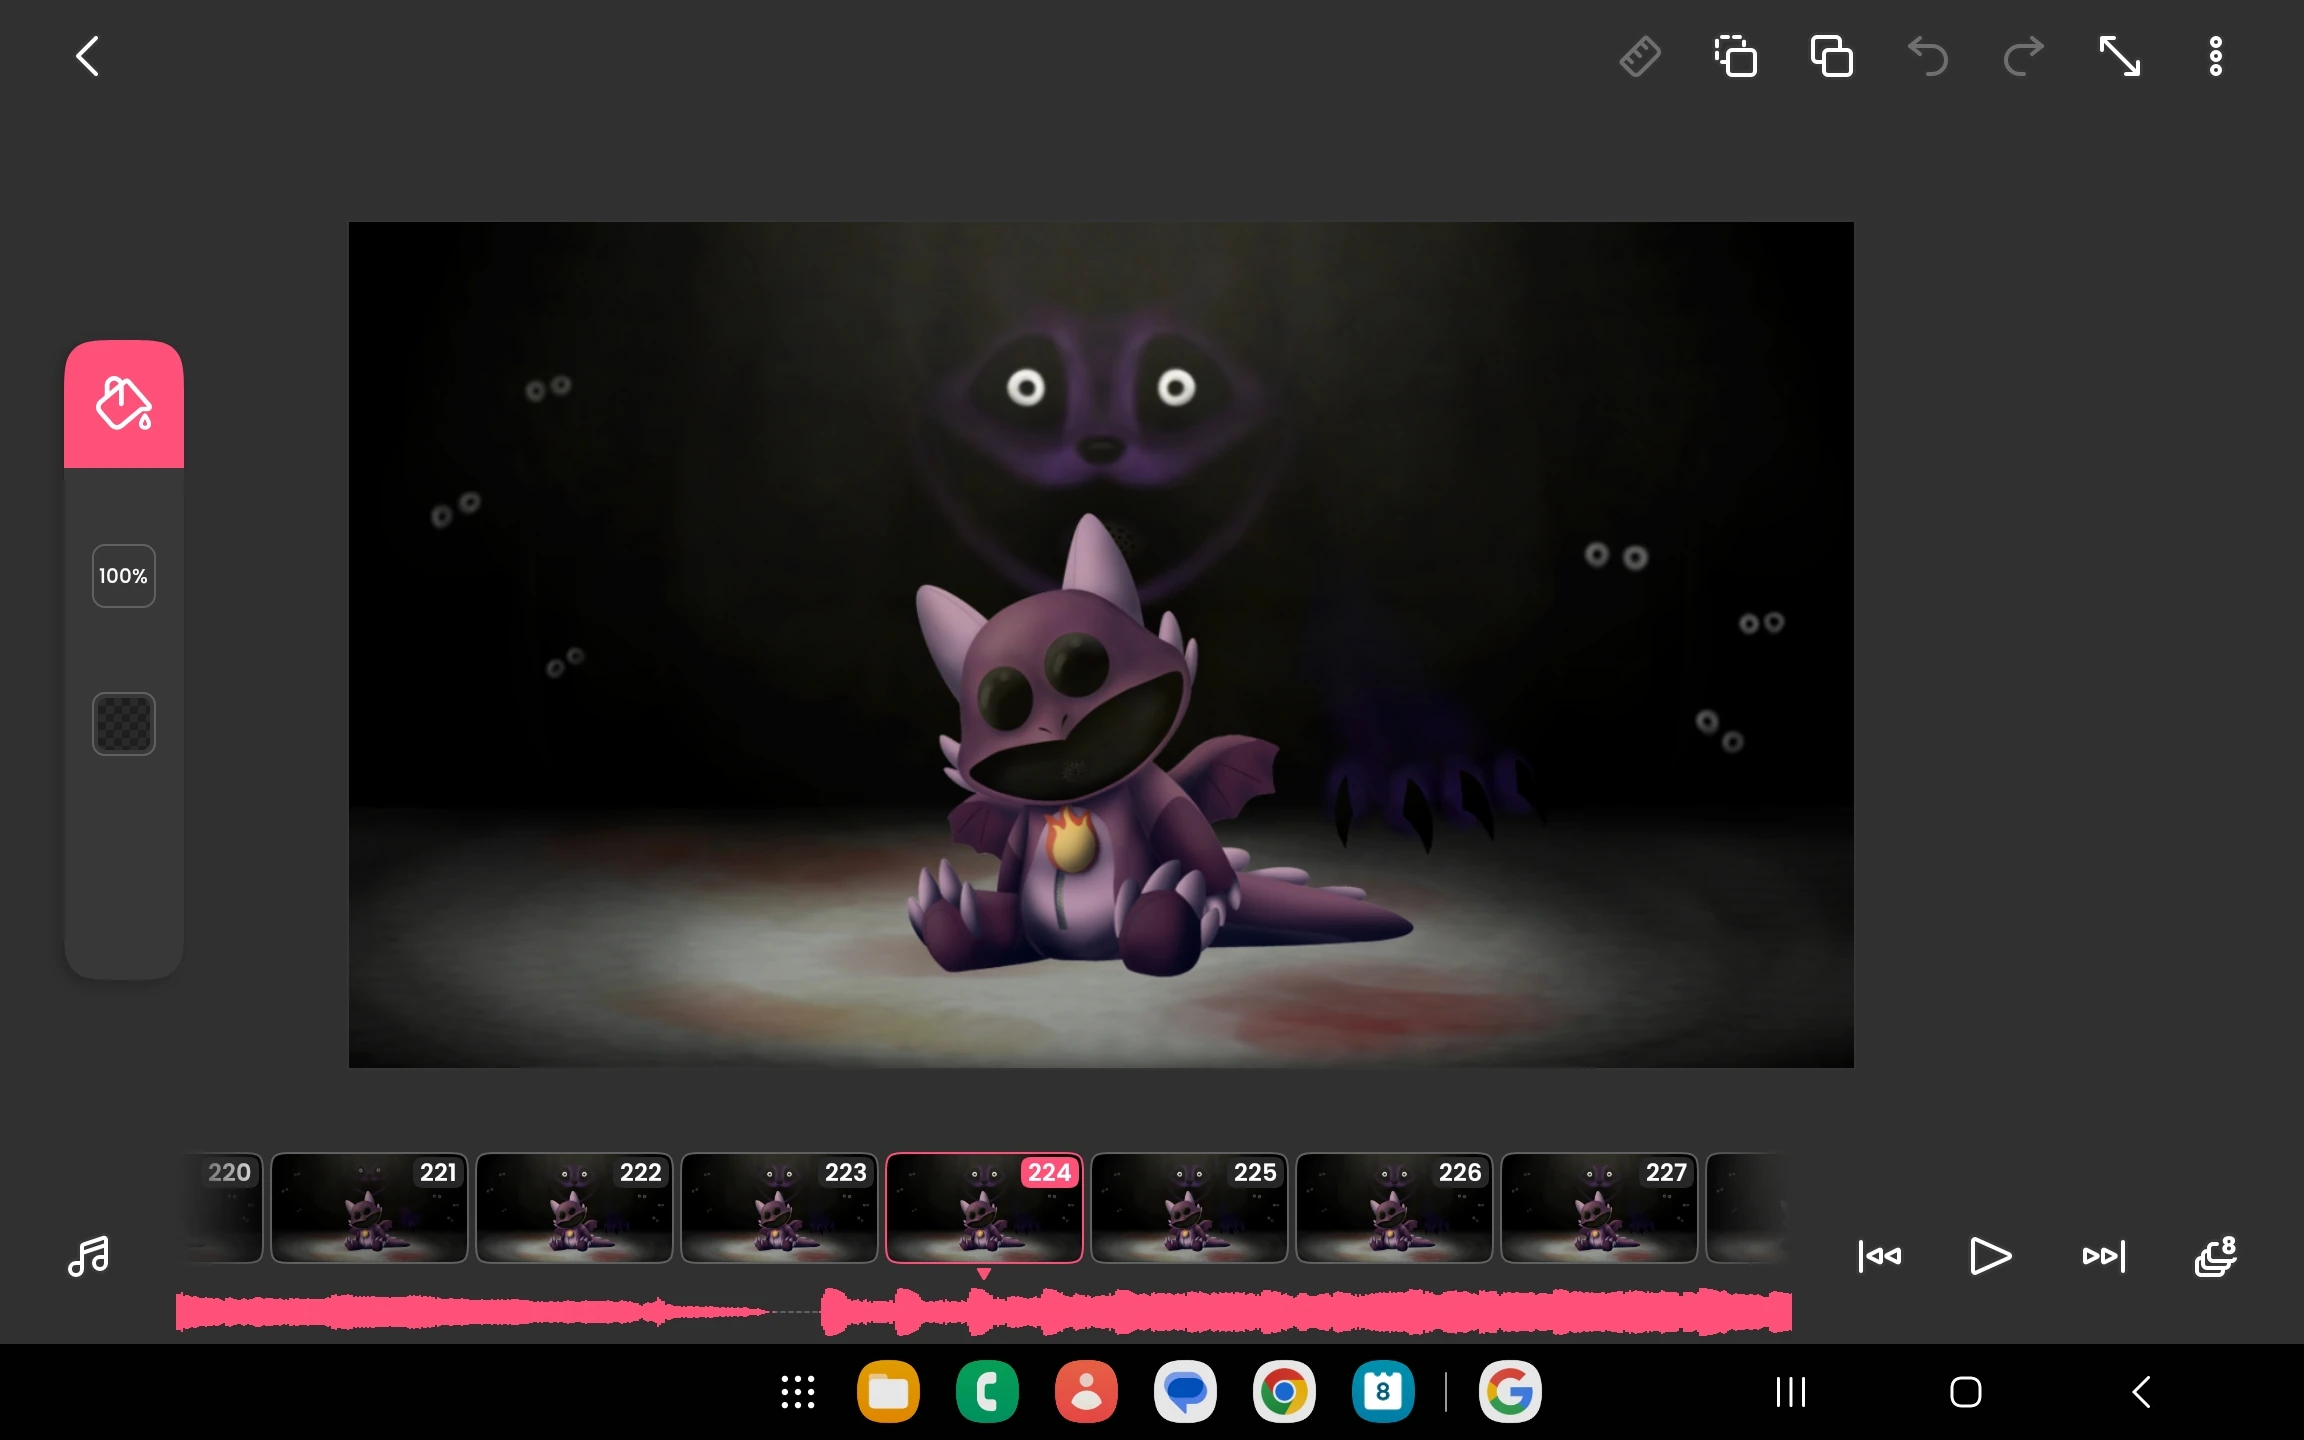The width and height of the screenshot is (2304, 1440).
Task: Paste the copied frame
Action: coord(1830,57)
